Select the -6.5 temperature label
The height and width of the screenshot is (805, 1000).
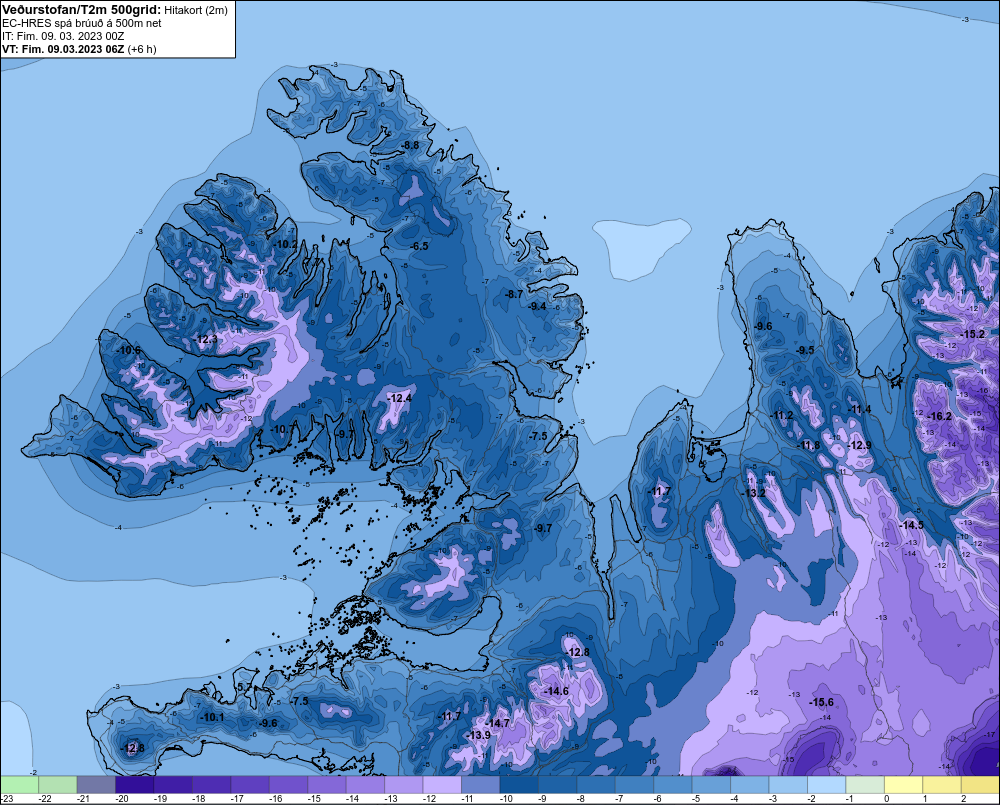pos(418,246)
